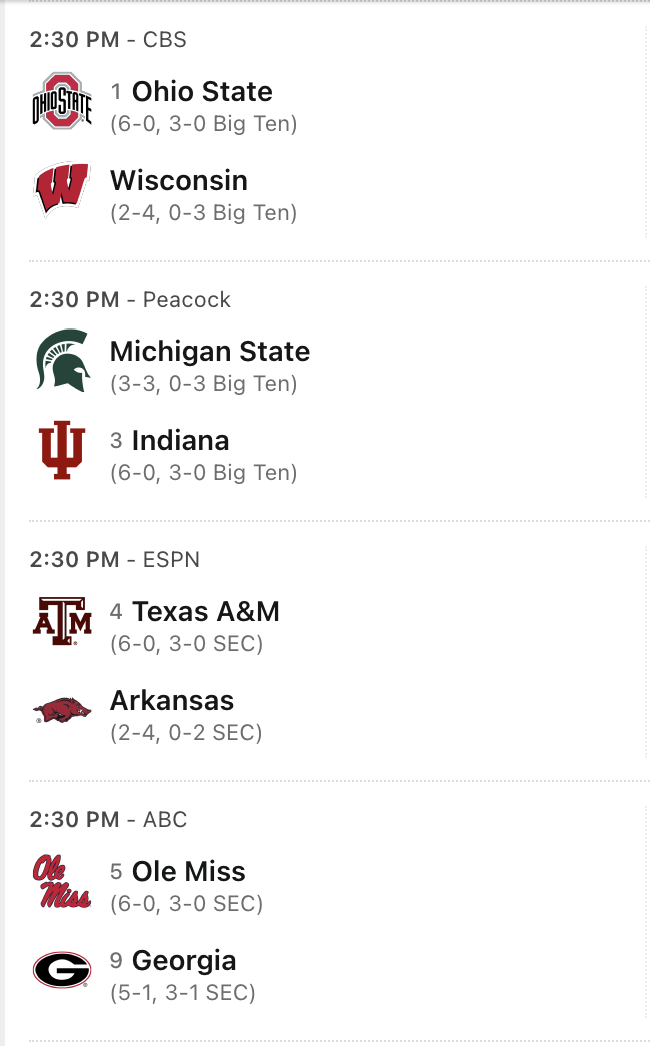This screenshot has width=650, height=1046.
Task: Click the 2:30 PM ABC game header
Action: (108, 820)
